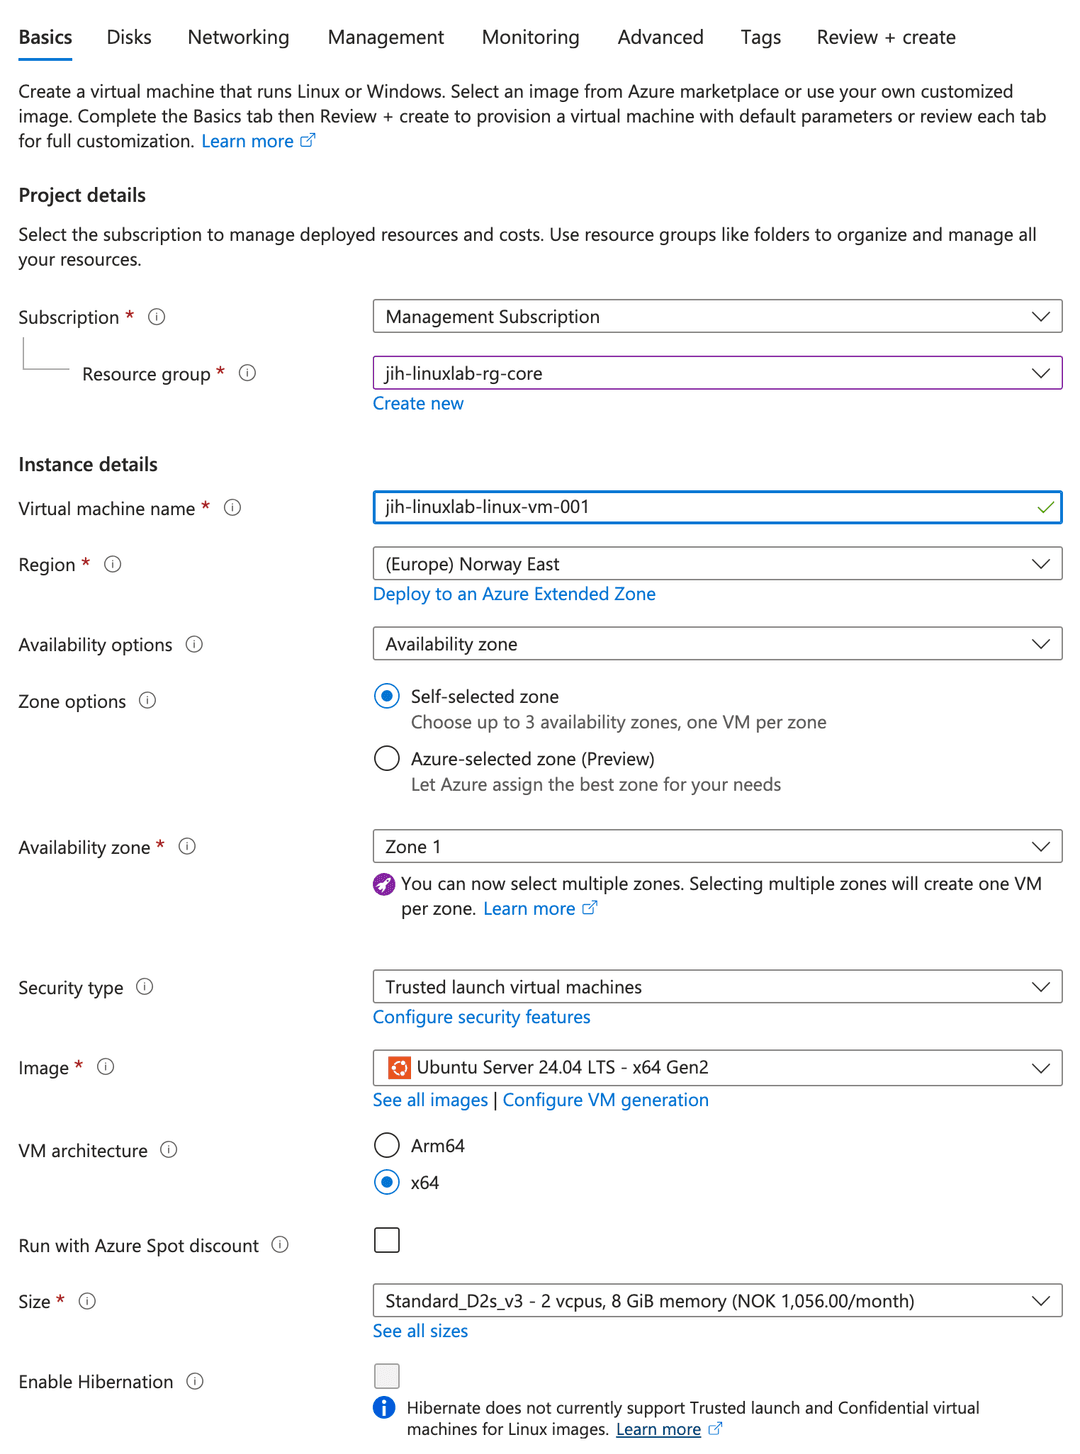The height and width of the screenshot is (1454, 1080).
Task: Open the Size dropdown for Standard_D2s_v3
Action: pyautogui.click(x=716, y=1301)
